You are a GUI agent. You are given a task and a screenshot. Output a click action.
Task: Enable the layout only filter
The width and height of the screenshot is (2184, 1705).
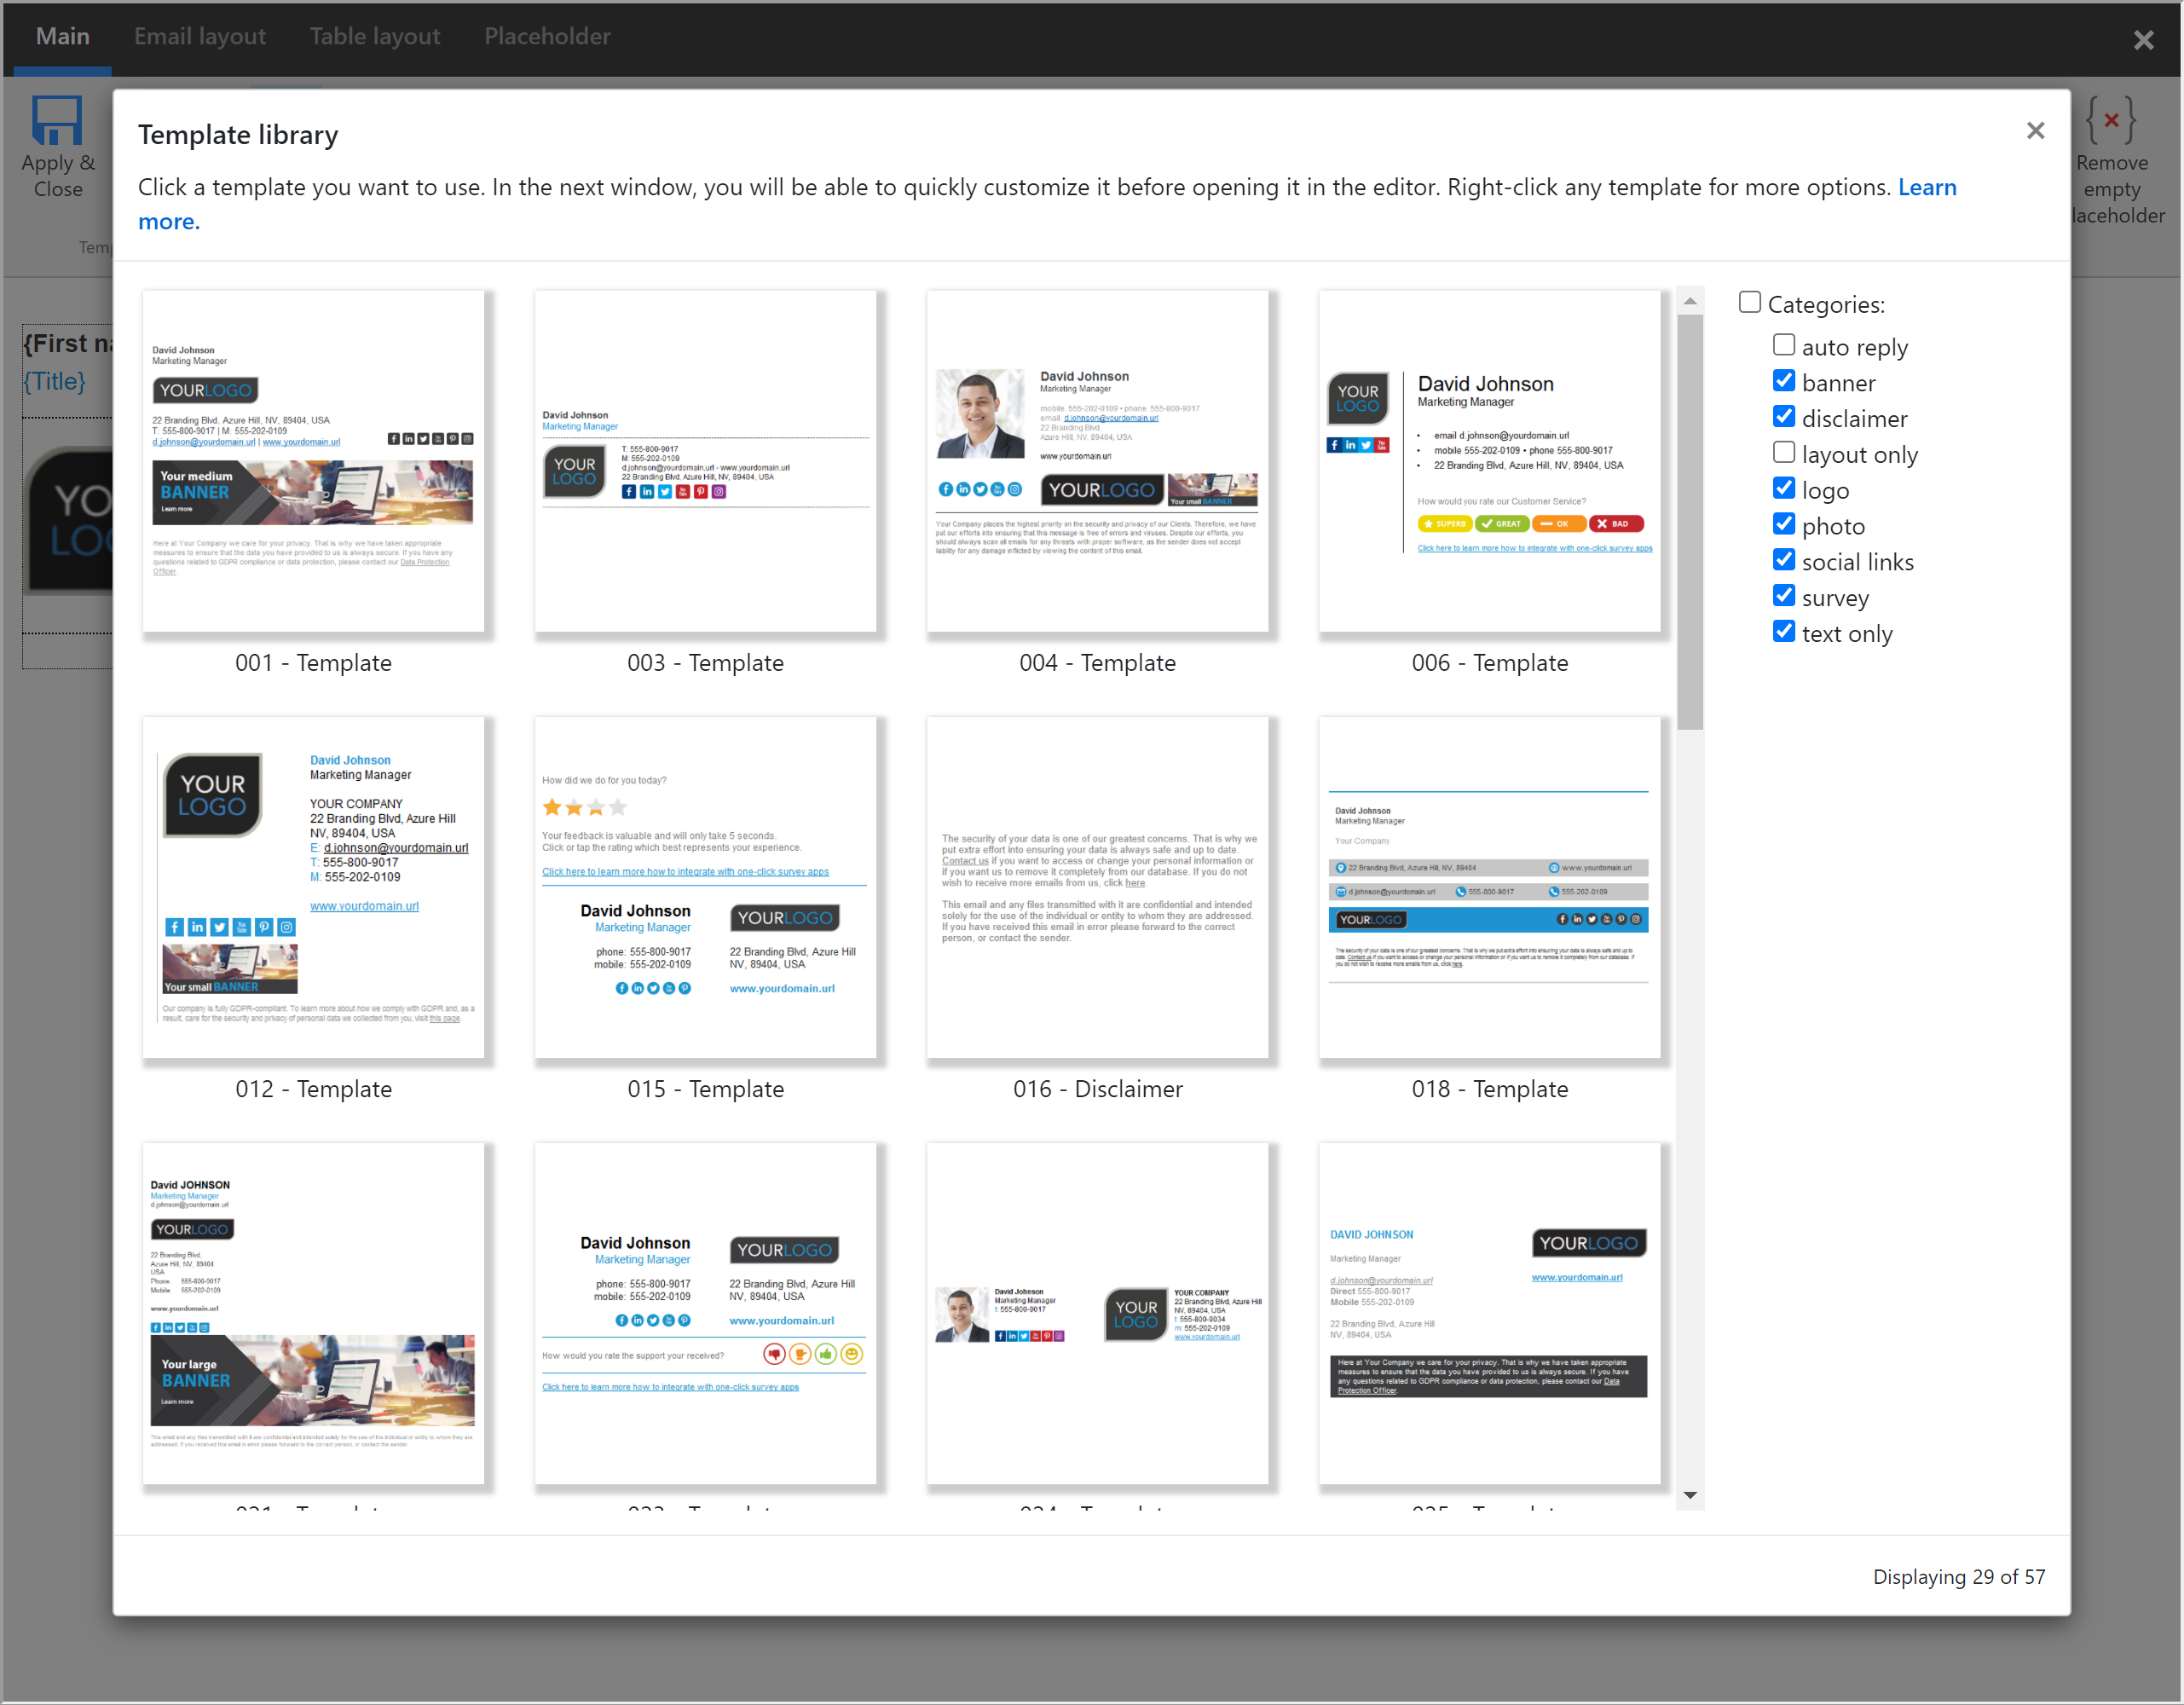click(x=1784, y=451)
